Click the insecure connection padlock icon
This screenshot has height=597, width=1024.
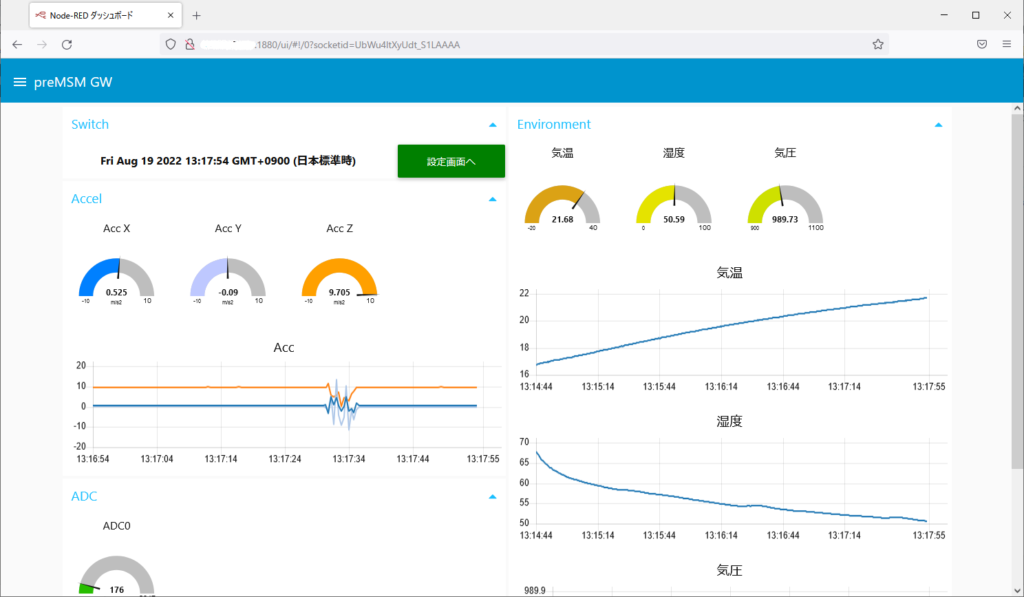tap(188, 45)
